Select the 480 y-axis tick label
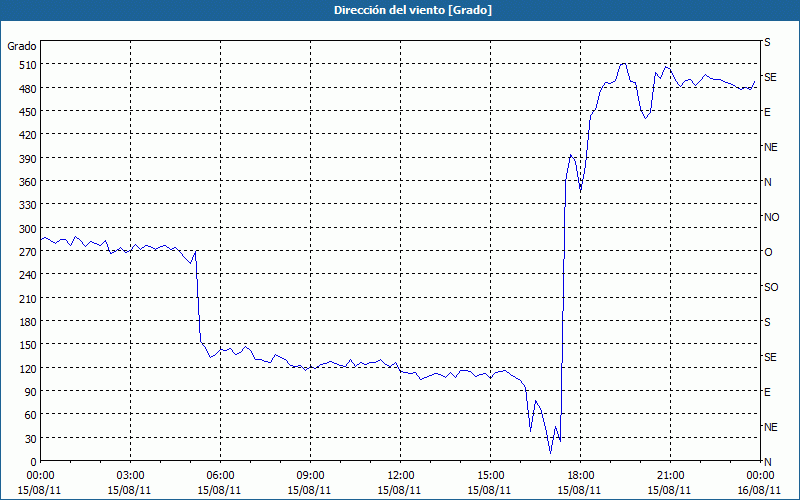 tap(29, 89)
